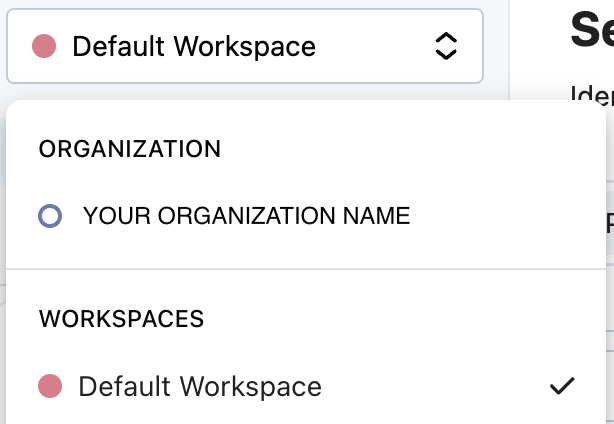
Task: Click blank space inside selector before the chevron
Action: pyautogui.click(x=372, y=46)
